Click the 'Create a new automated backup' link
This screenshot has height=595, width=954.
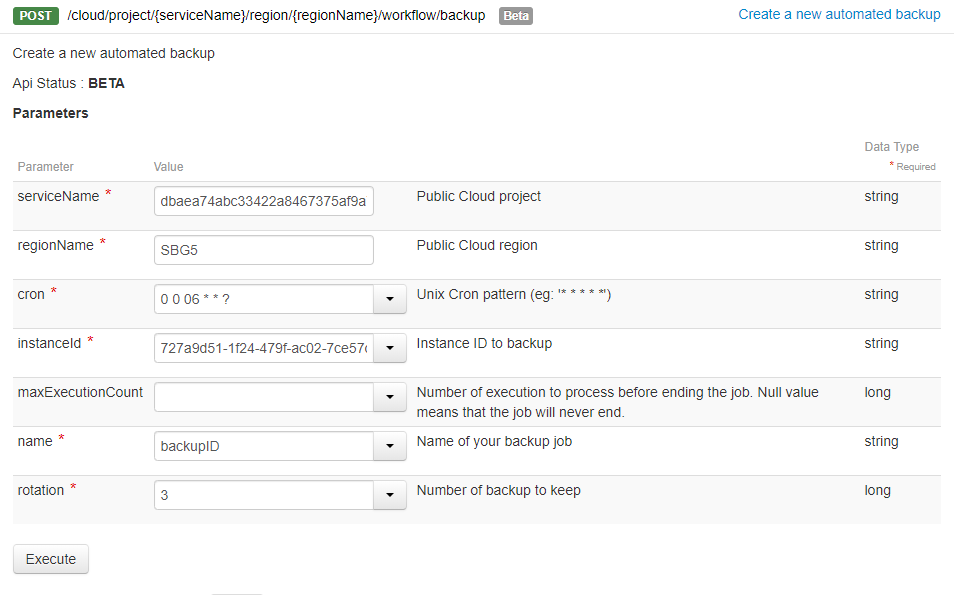(x=839, y=15)
